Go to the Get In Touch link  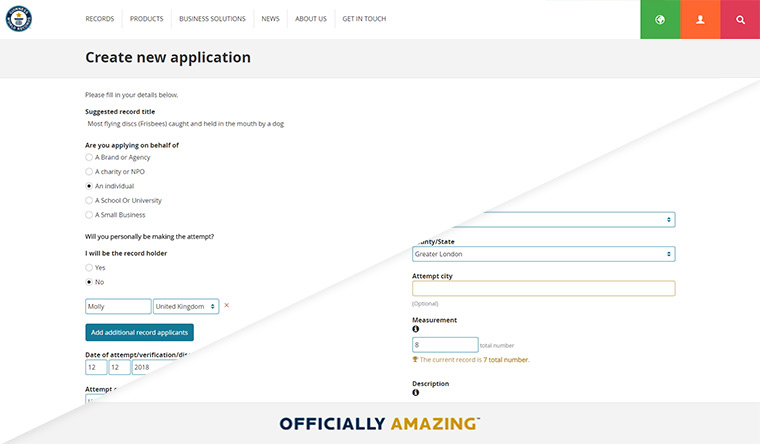[364, 19]
